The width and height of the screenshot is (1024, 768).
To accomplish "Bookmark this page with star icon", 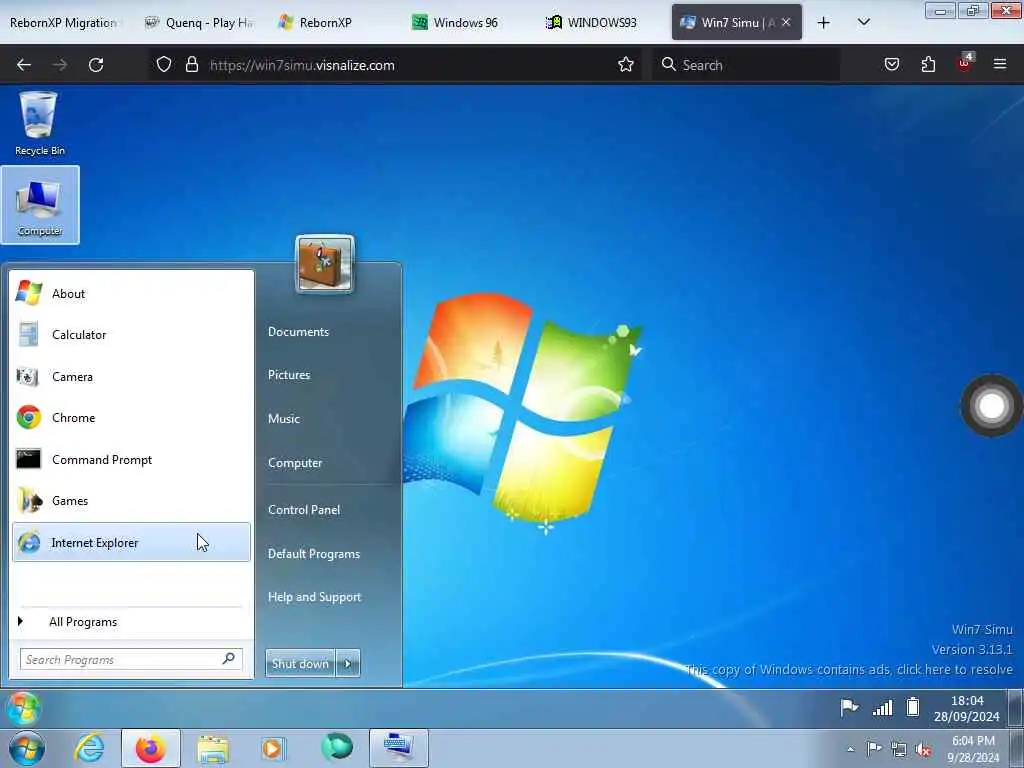I will [x=626, y=65].
